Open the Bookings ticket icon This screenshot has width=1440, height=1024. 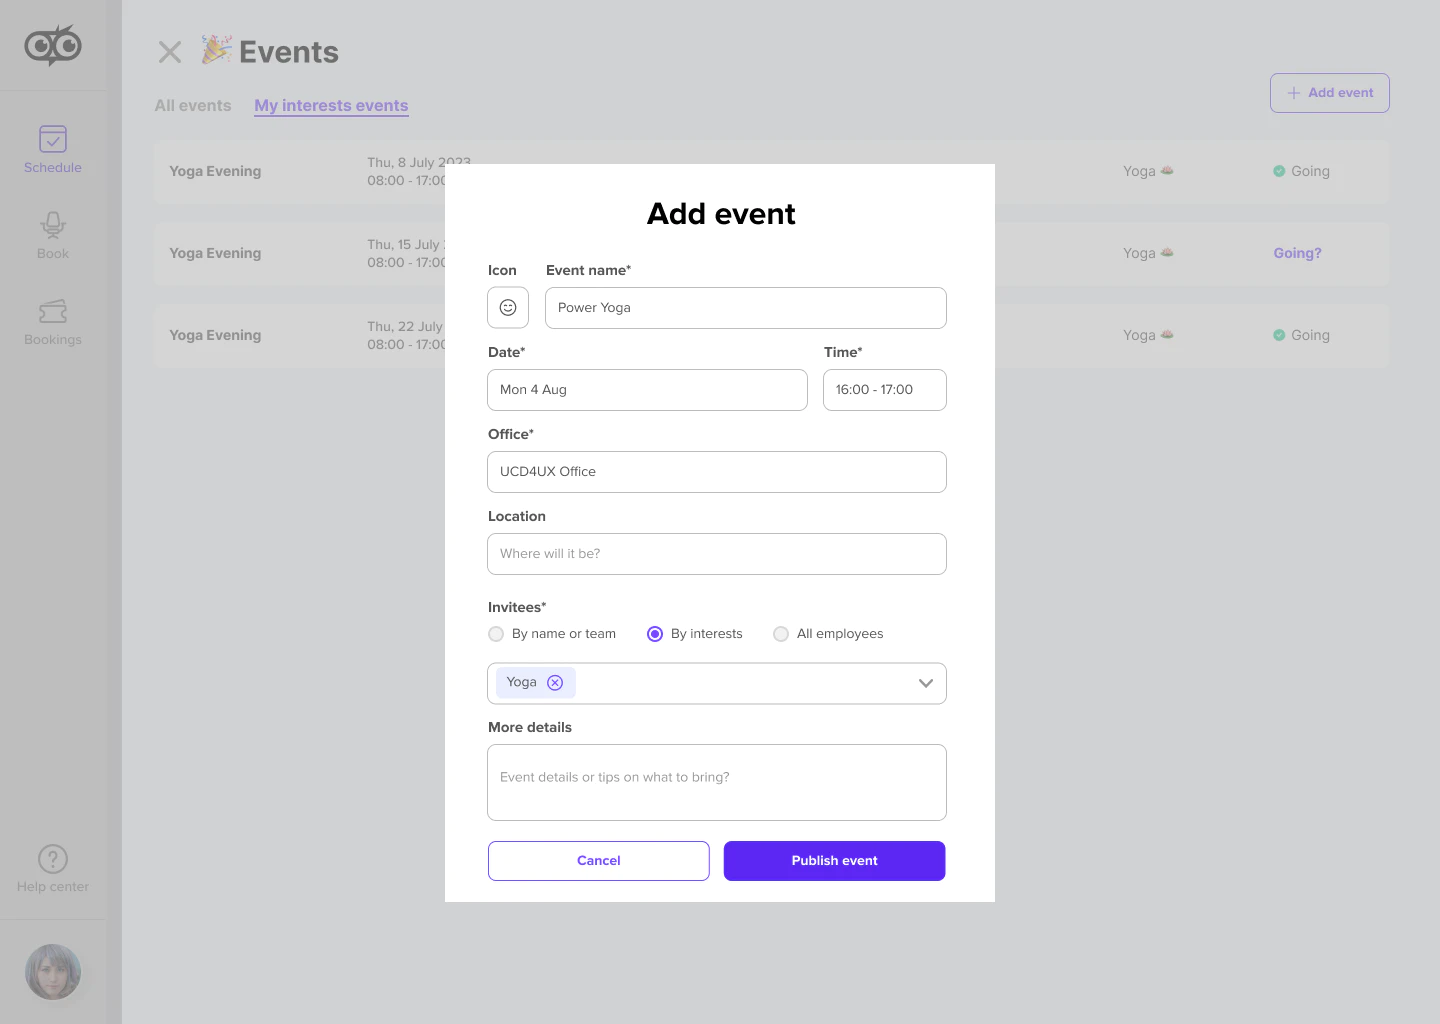[x=53, y=311]
